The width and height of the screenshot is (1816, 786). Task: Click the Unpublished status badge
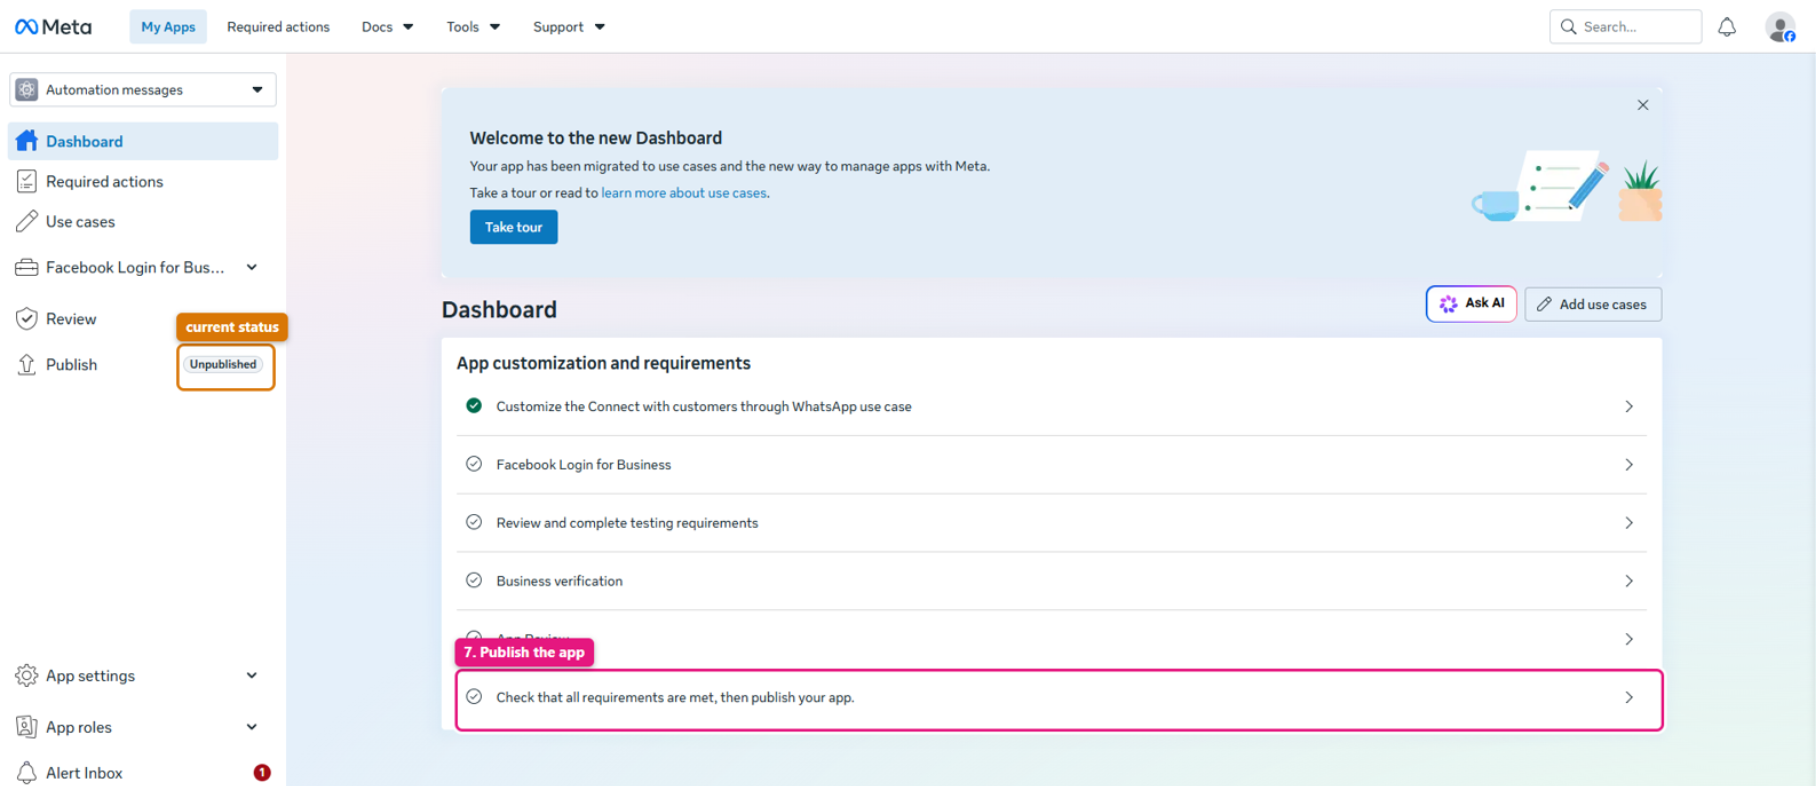click(x=224, y=365)
